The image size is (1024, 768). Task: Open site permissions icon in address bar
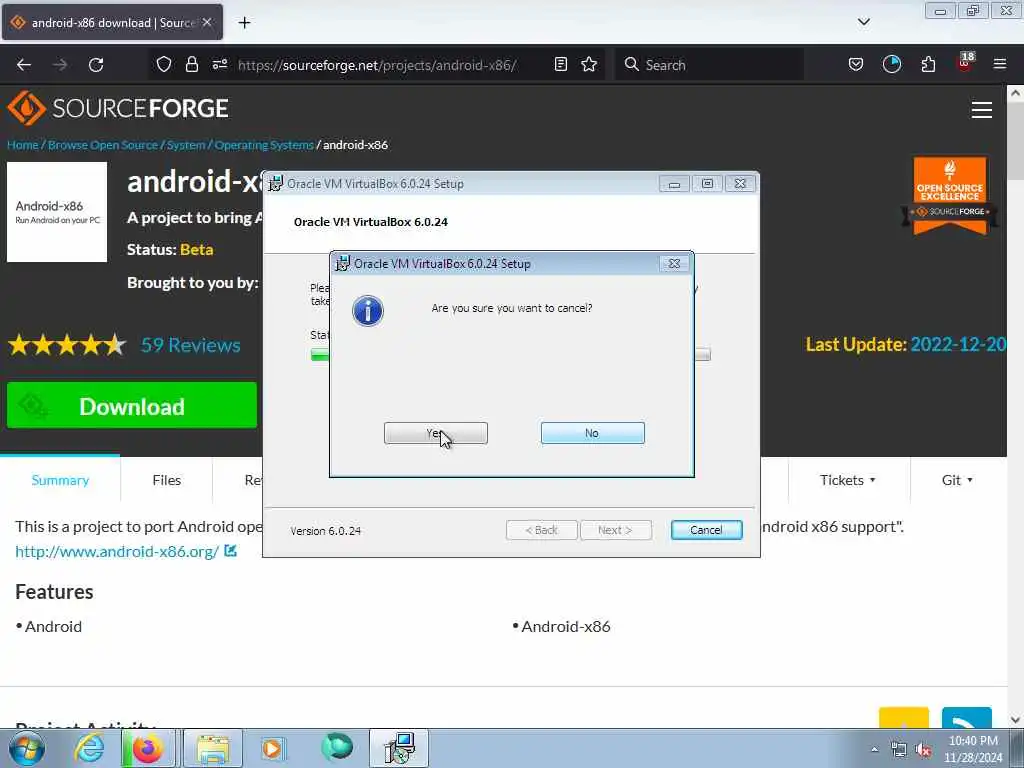tap(219, 64)
